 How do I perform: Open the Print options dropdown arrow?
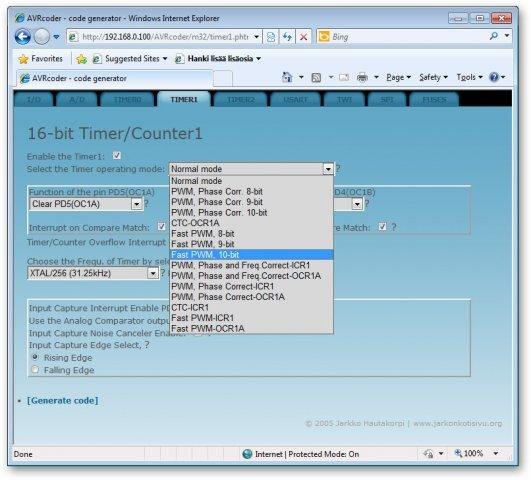376,78
